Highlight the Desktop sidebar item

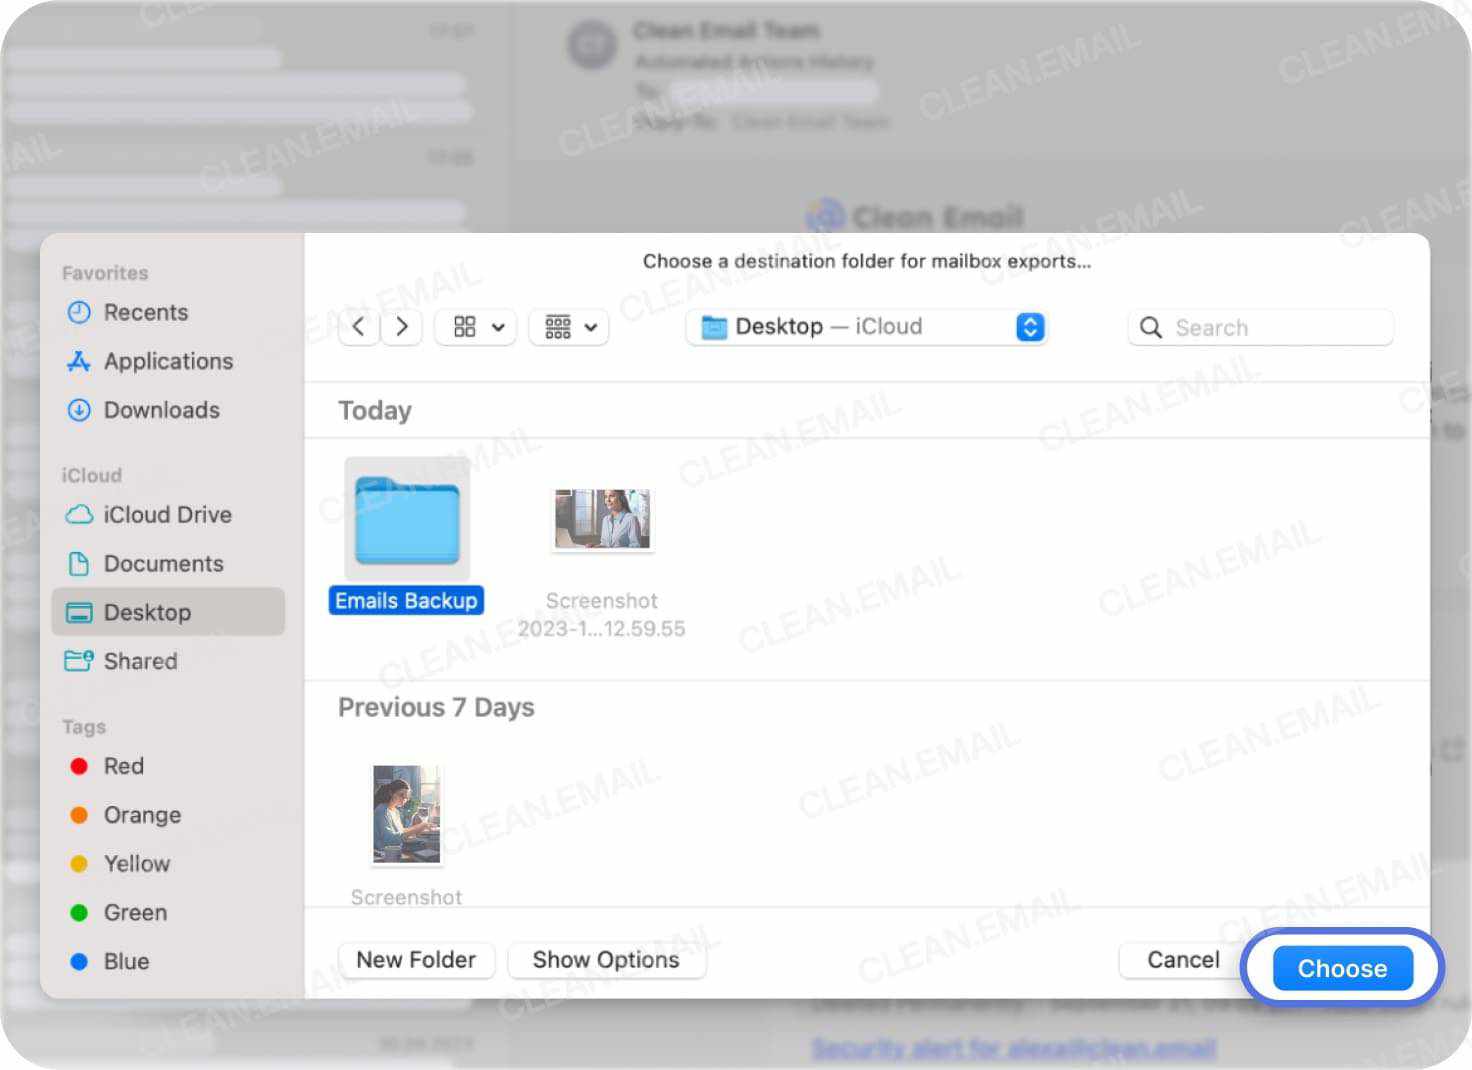147,612
